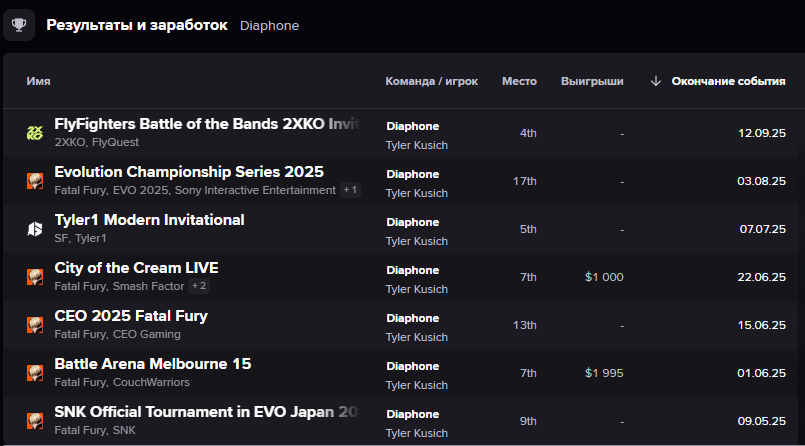Click the game icon for Battle Arena Melbourne 15
The image size is (805, 446).
(35, 373)
